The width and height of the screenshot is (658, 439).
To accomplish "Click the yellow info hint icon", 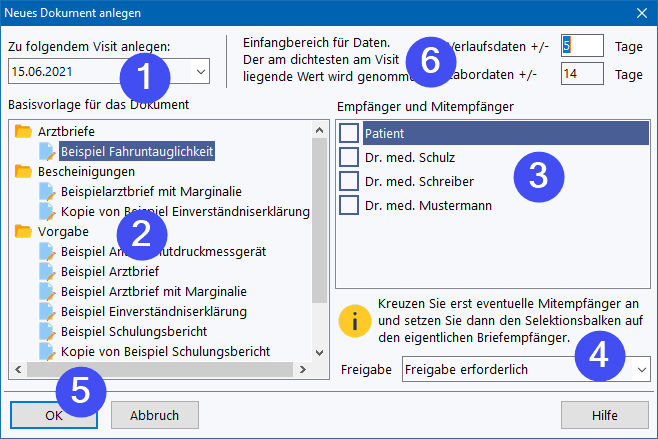I will pos(353,320).
